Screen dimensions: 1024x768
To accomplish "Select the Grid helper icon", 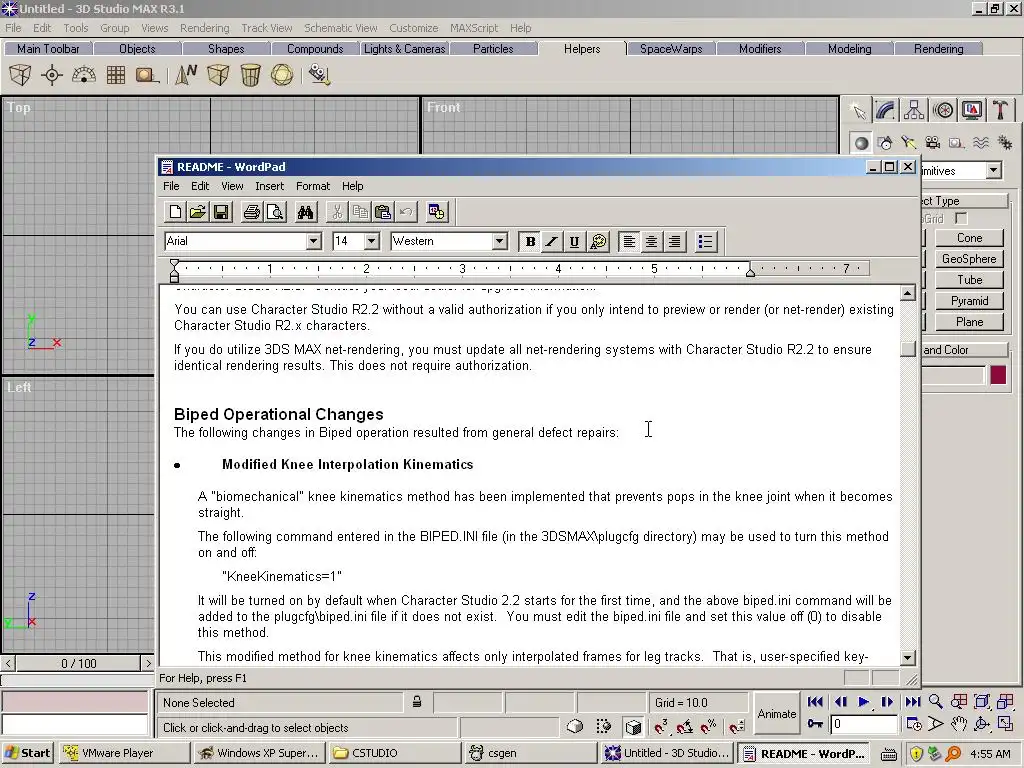I will (x=116, y=75).
